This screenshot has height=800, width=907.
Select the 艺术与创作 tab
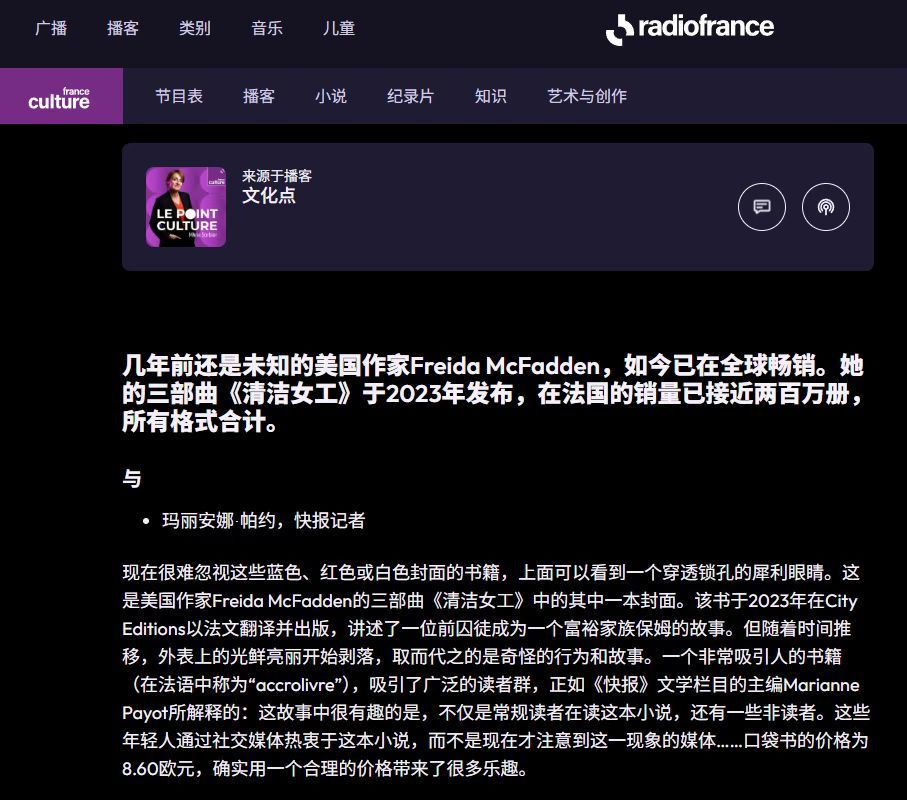pyautogui.click(x=587, y=96)
